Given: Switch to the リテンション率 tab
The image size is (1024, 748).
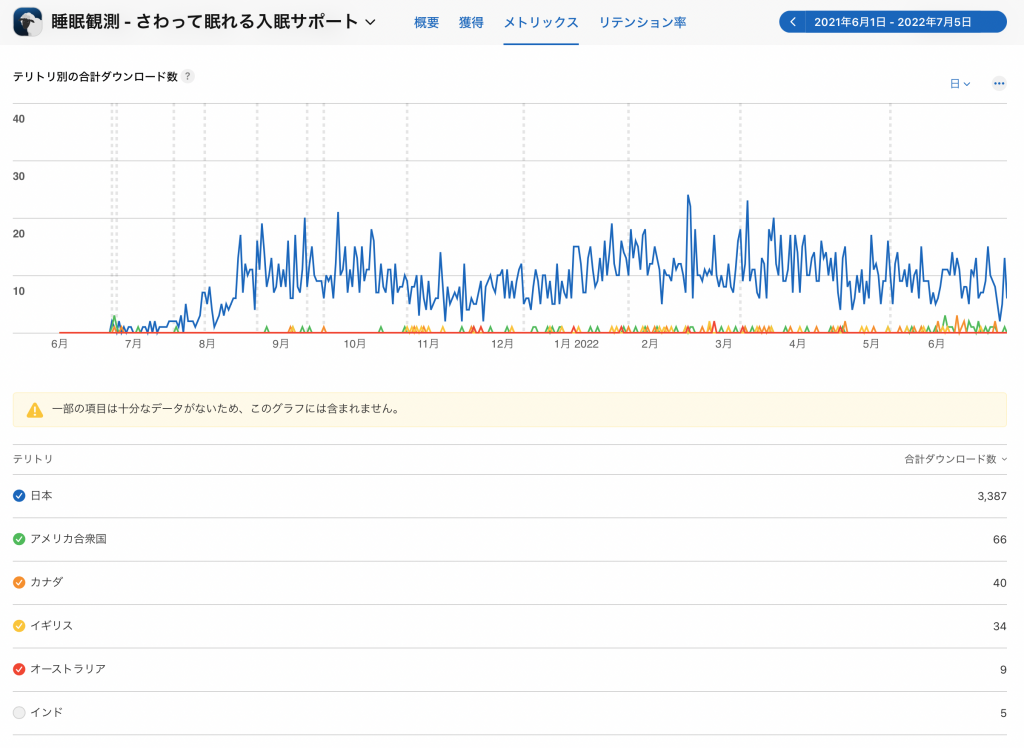Looking at the screenshot, I should coord(642,22).
